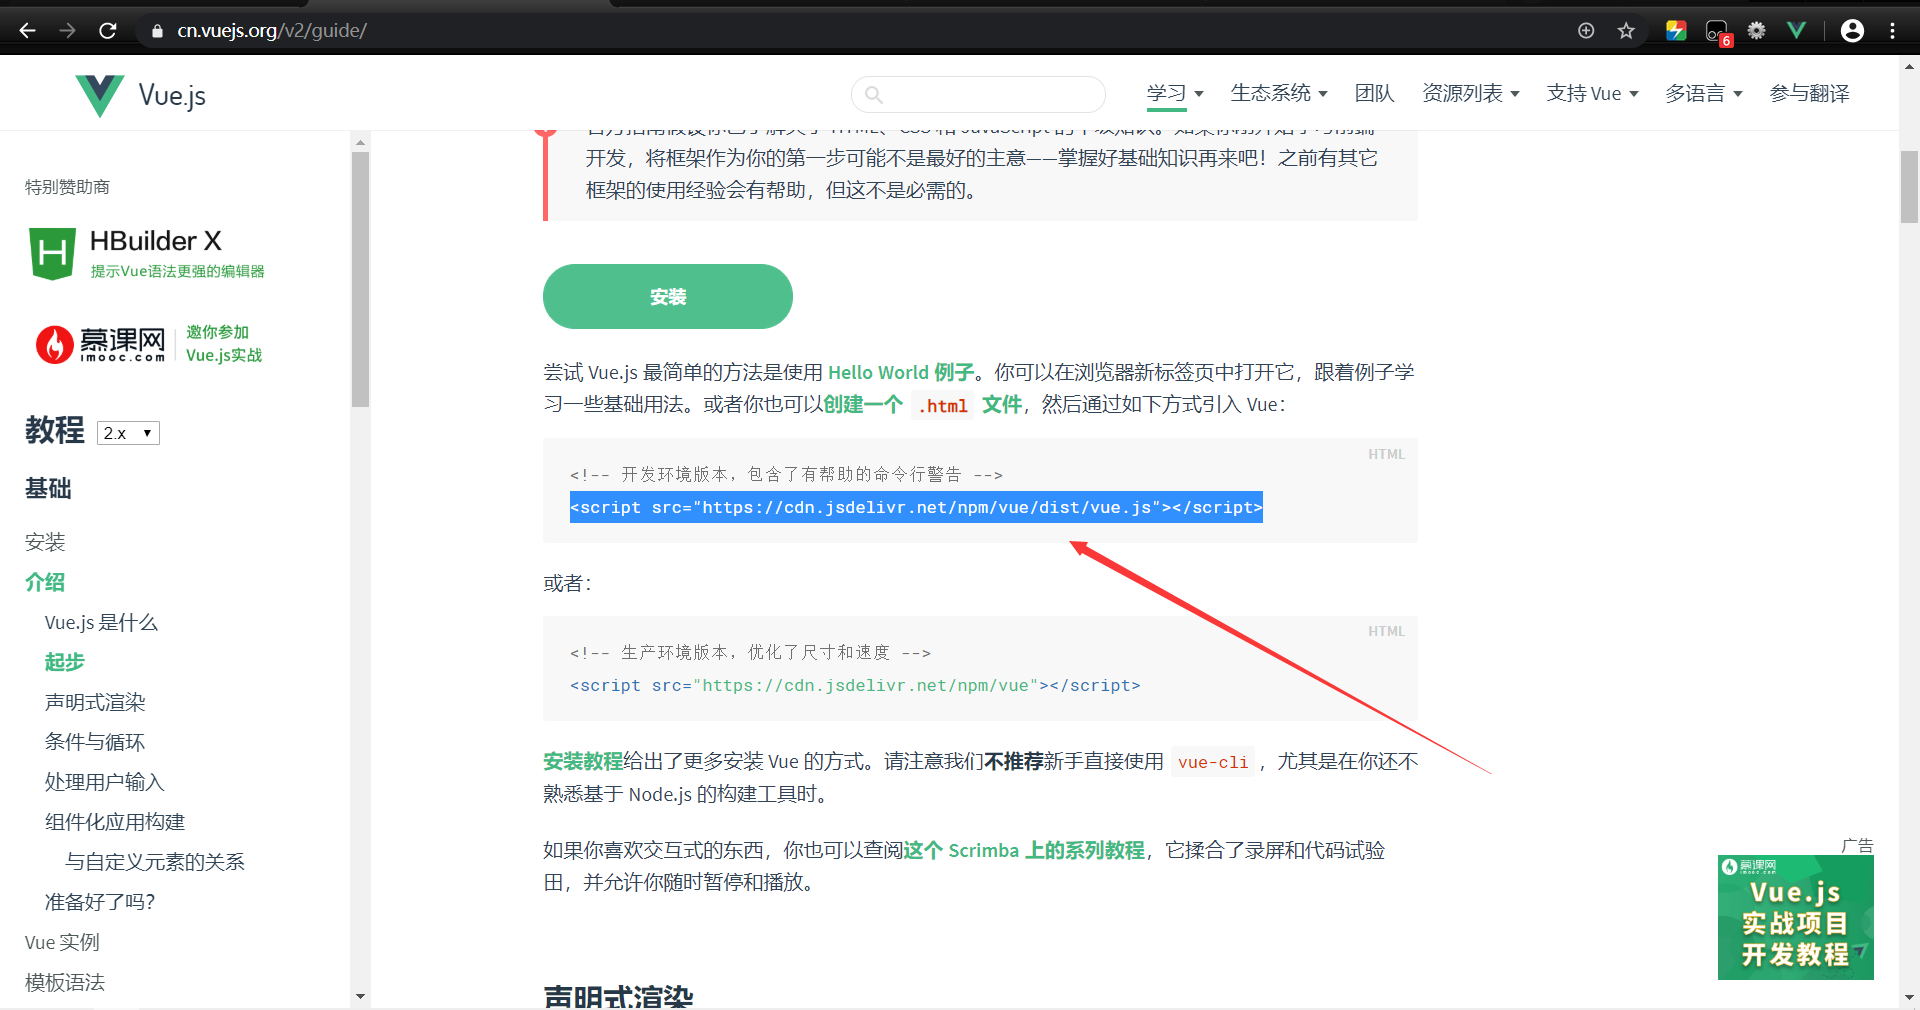Select 介绍 in the sidebar
1920x1010 pixels.
pos(45,583)
